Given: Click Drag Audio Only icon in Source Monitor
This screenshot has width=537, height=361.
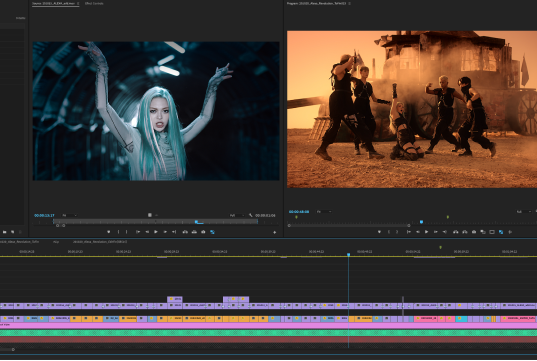Looking at the screenshot, I should point(156,215).
